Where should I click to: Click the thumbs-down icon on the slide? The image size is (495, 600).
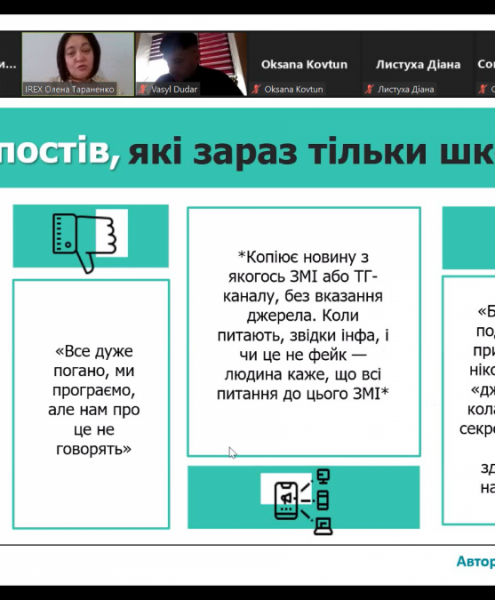(85, 243)
